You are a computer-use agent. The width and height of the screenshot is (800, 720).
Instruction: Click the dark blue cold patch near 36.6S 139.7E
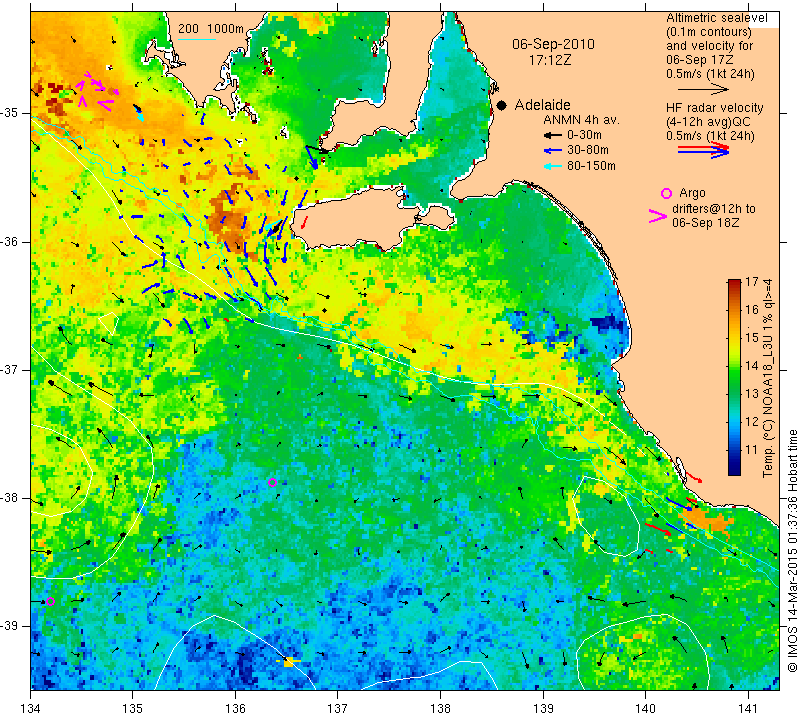click(608, 325)
